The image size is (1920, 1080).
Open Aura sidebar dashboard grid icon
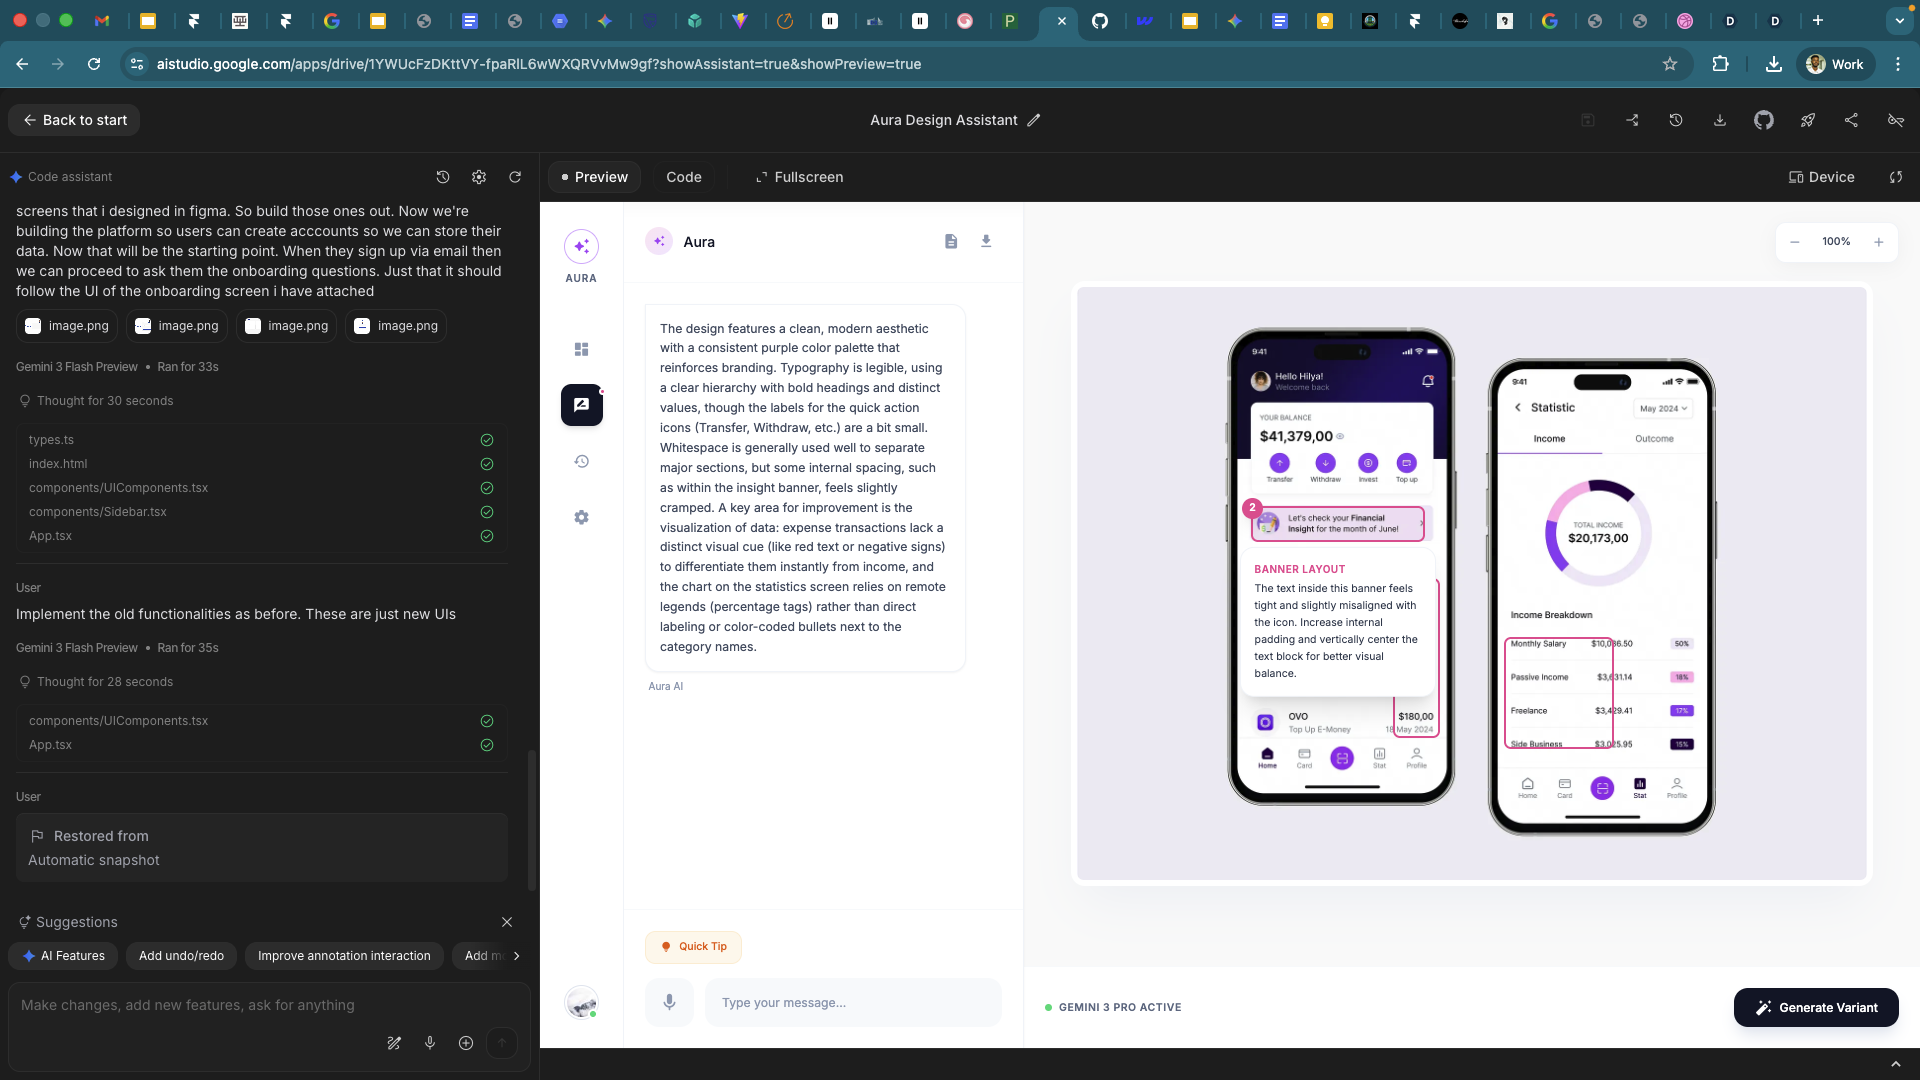click(x=581, y=349)
